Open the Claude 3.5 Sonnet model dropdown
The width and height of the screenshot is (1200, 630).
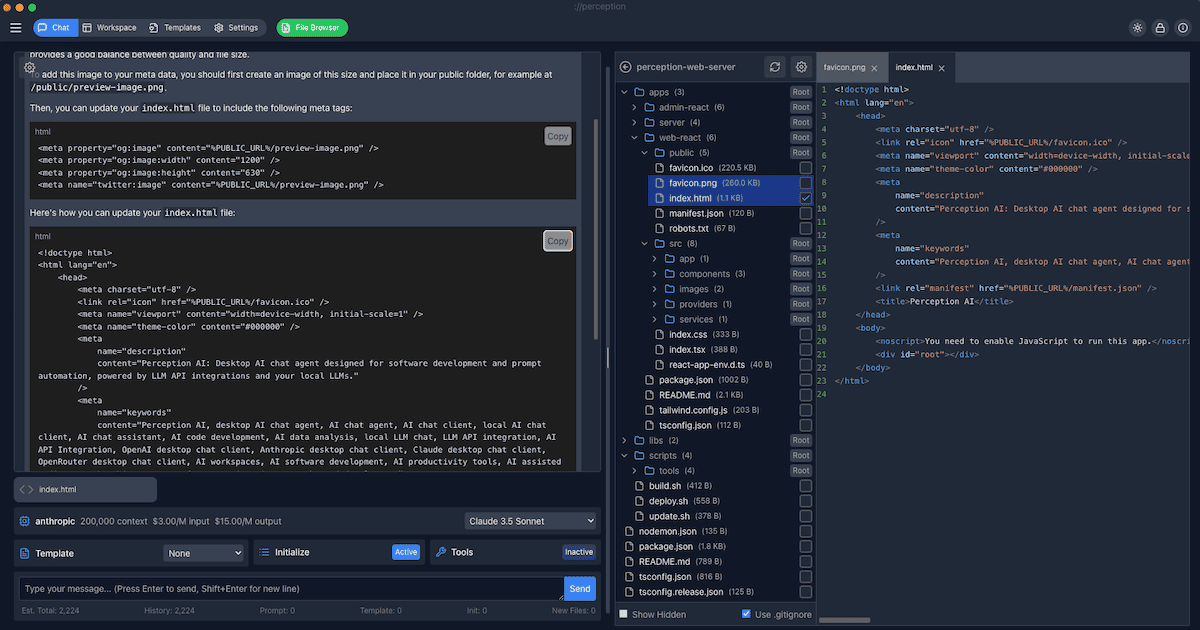tap(530, 521)
